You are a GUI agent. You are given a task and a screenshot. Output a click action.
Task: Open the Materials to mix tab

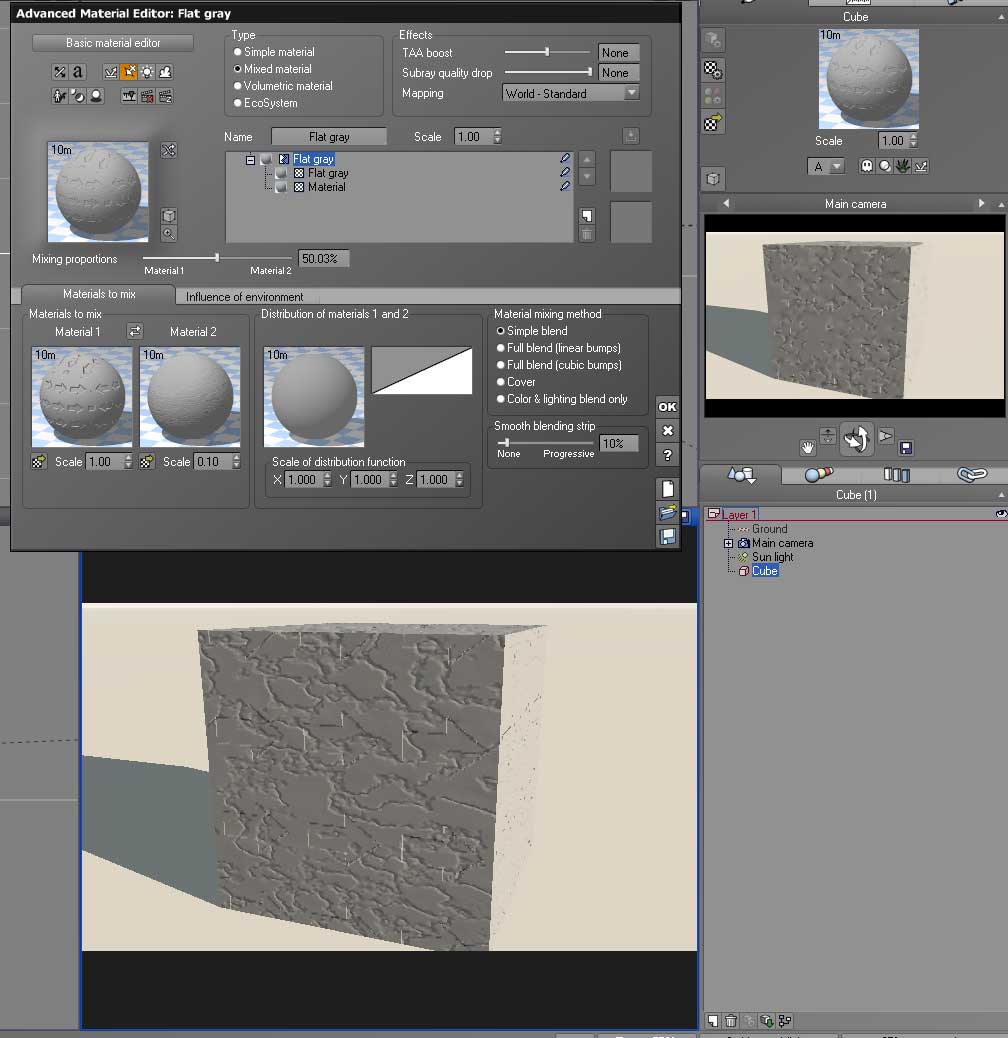[x=98, y=294]
